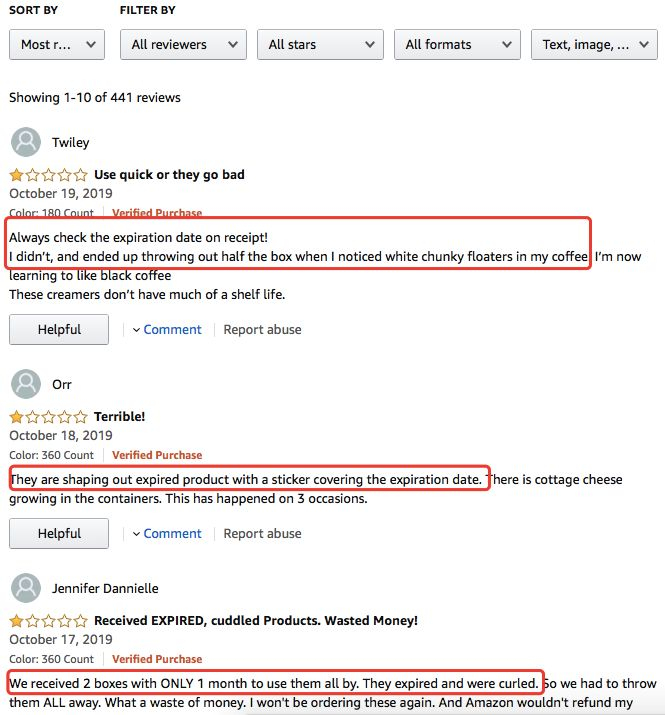Open review title 'Use quick or they go bad'

pos(169,175)
